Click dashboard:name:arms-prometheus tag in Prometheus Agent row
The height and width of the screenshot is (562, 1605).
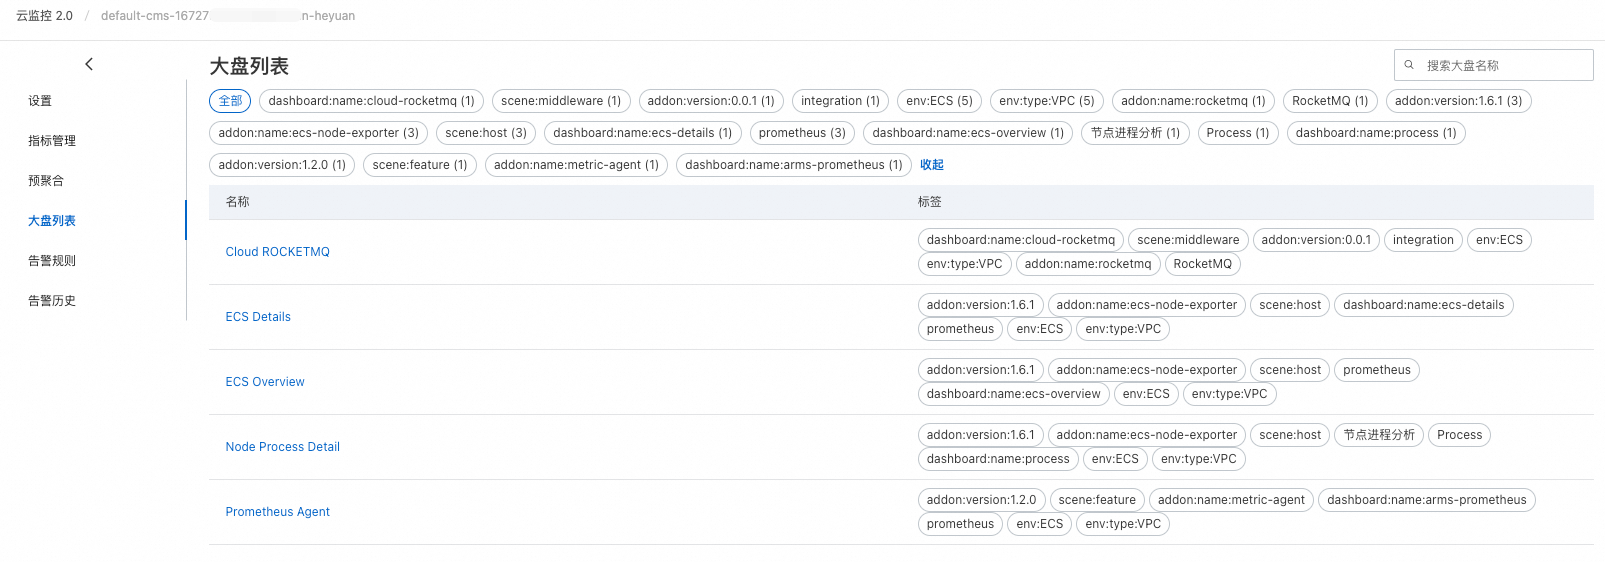(1427, 500)
